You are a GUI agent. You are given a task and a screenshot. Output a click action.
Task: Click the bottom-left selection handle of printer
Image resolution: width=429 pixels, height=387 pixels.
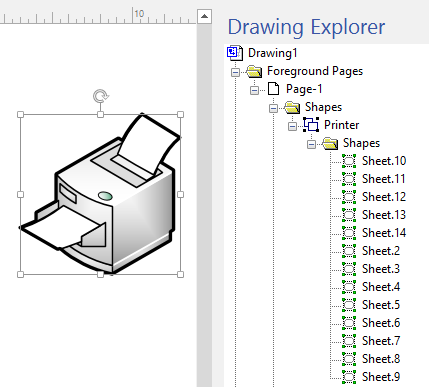(x=20, y=275)
